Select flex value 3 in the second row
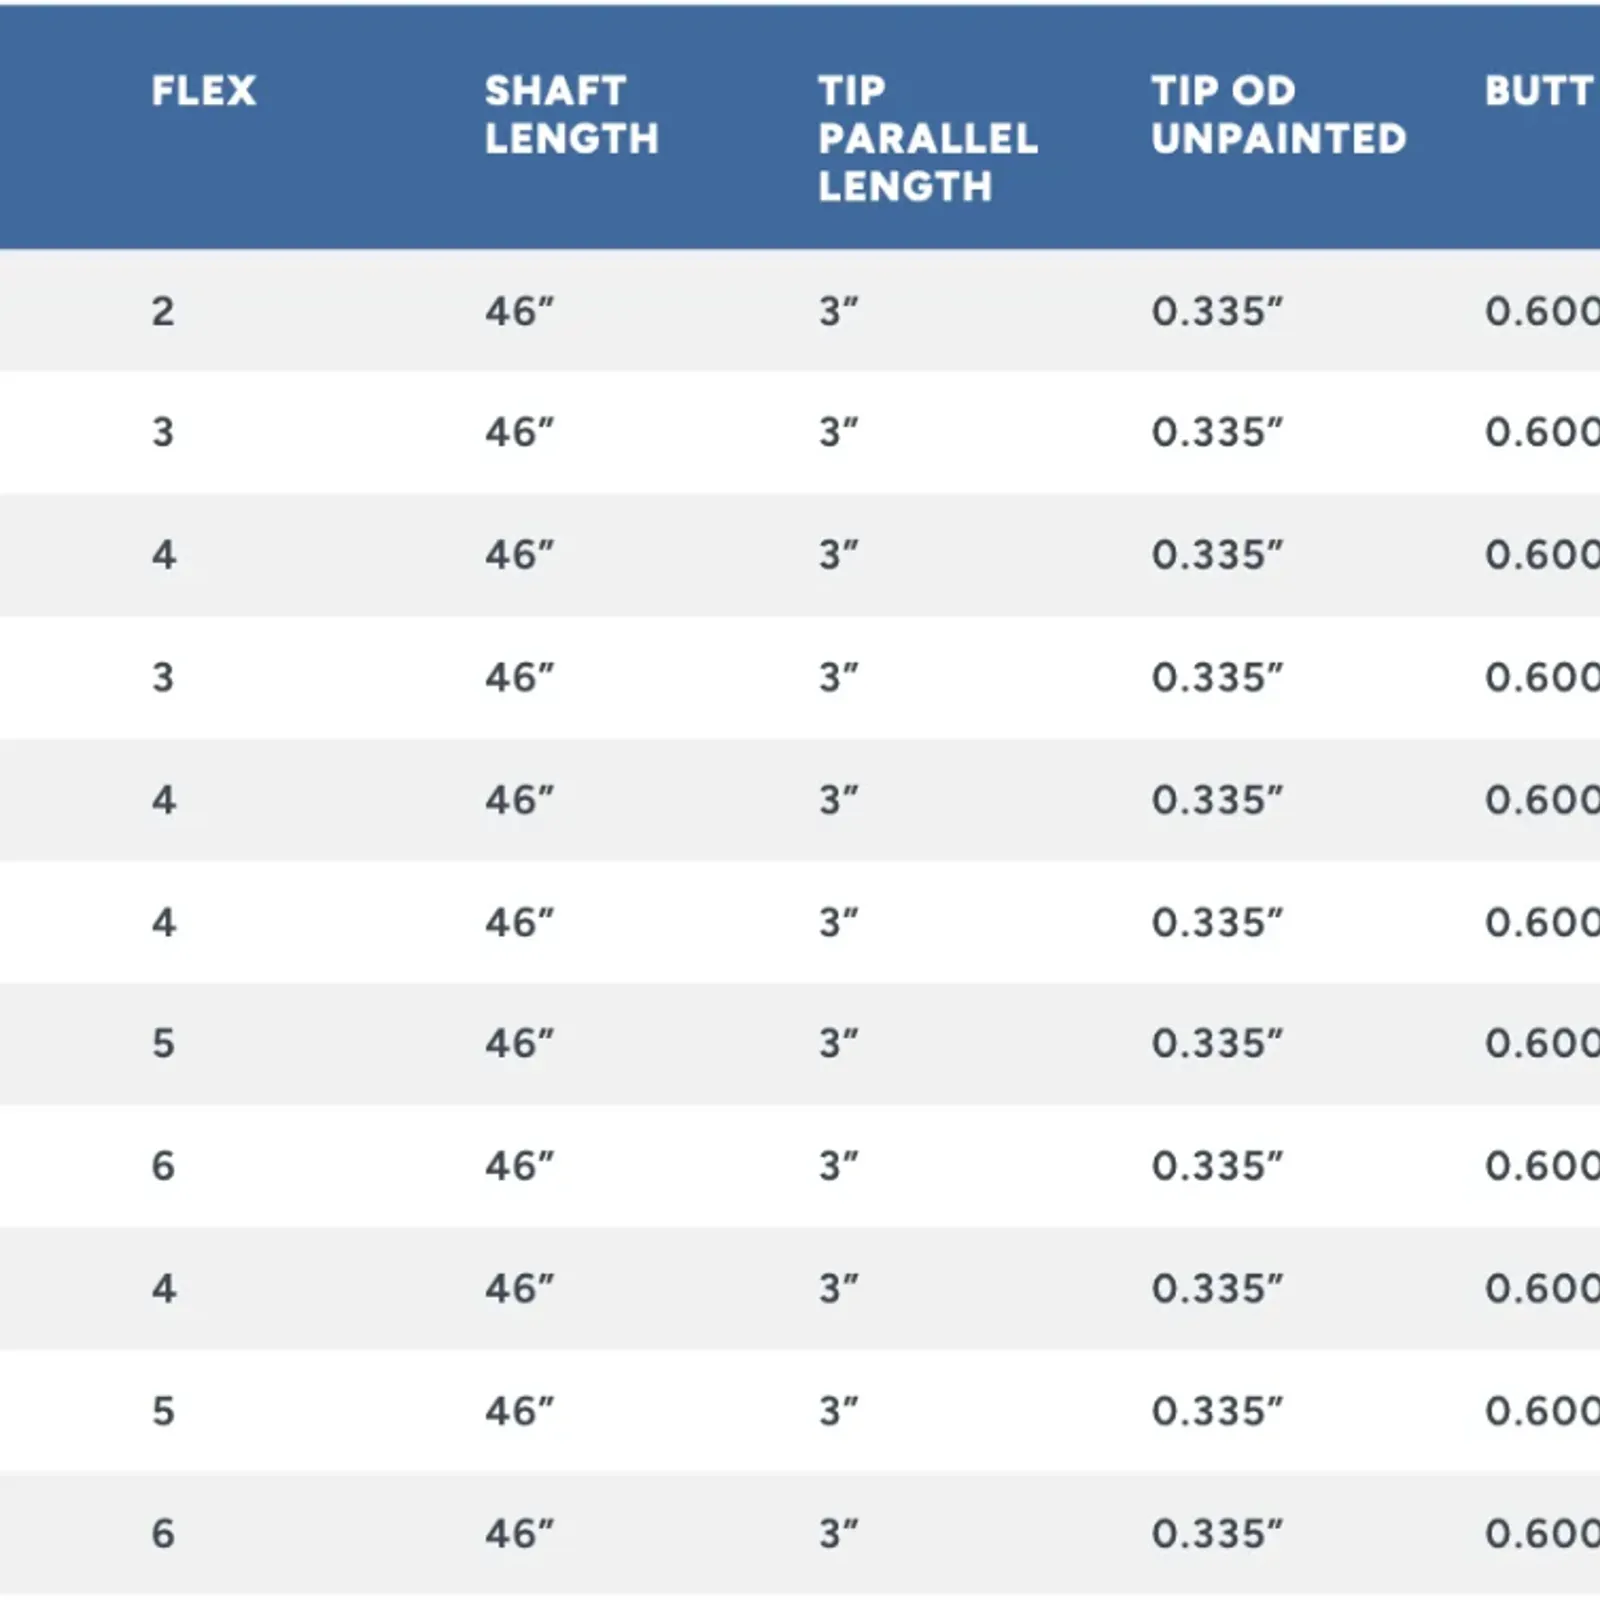 tap(163, 433)
